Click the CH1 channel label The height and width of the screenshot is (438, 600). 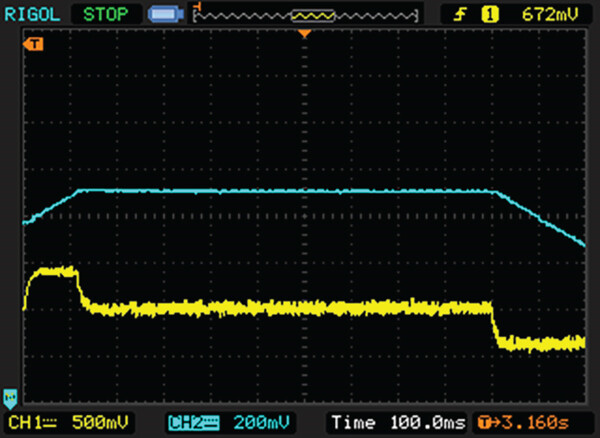point(24,423)
